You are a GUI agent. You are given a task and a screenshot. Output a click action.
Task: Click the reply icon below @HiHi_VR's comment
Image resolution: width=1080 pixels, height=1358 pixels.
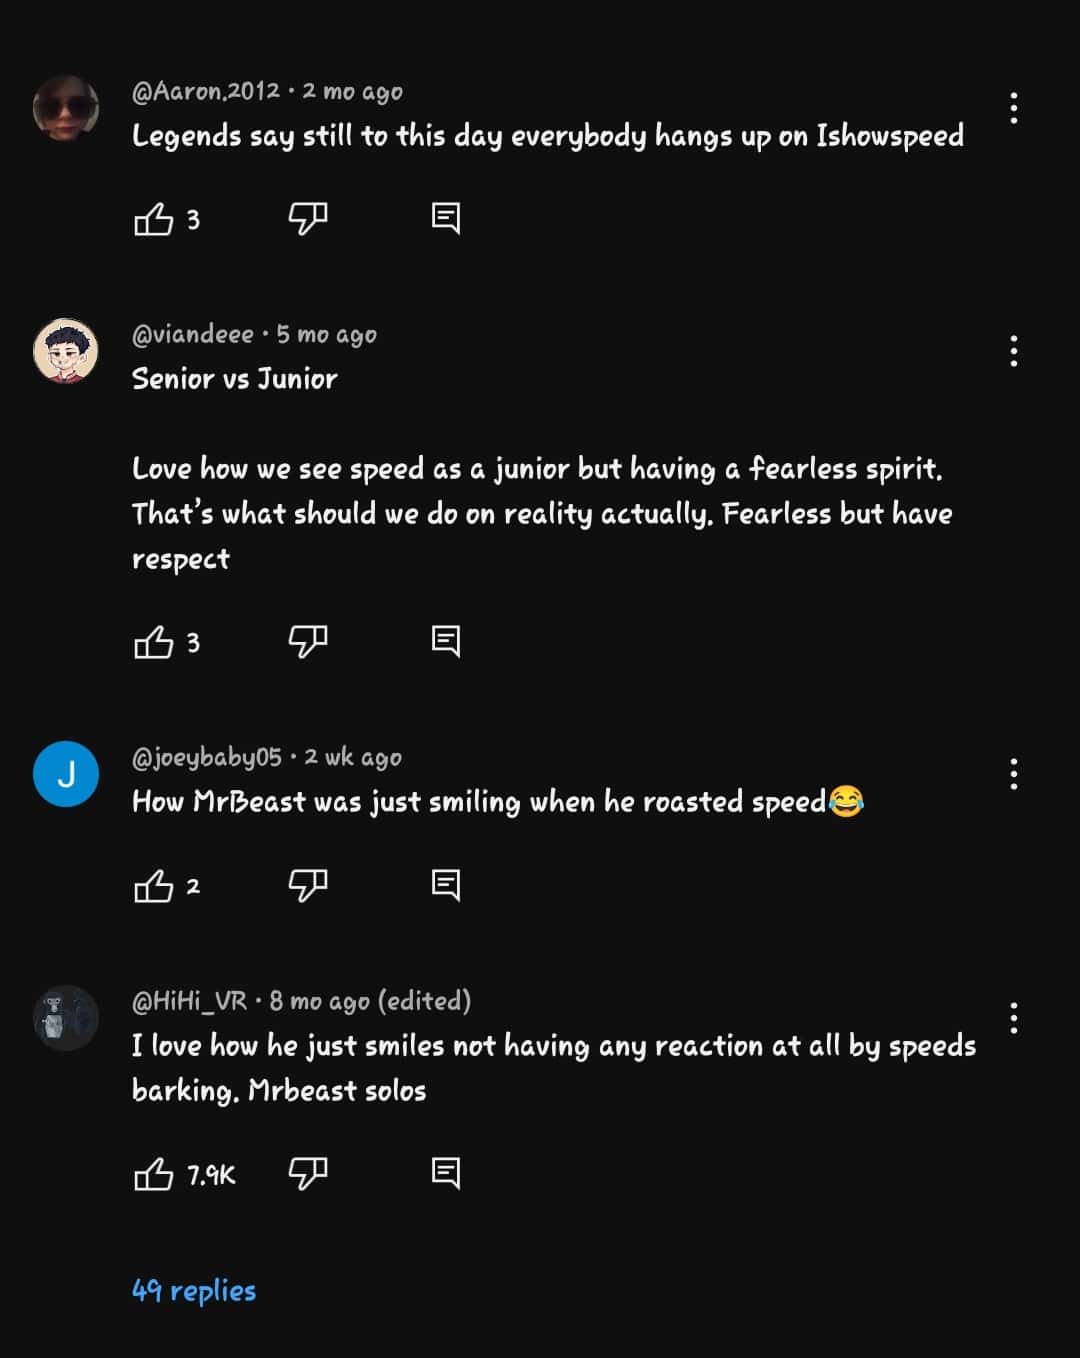tap(446, 1175)
